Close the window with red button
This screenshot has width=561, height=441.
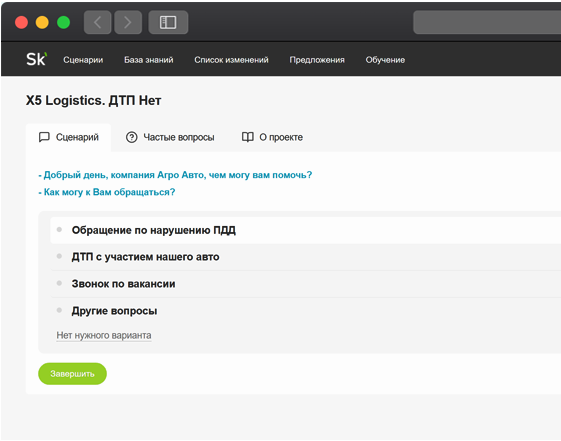(x=21, y=22)
